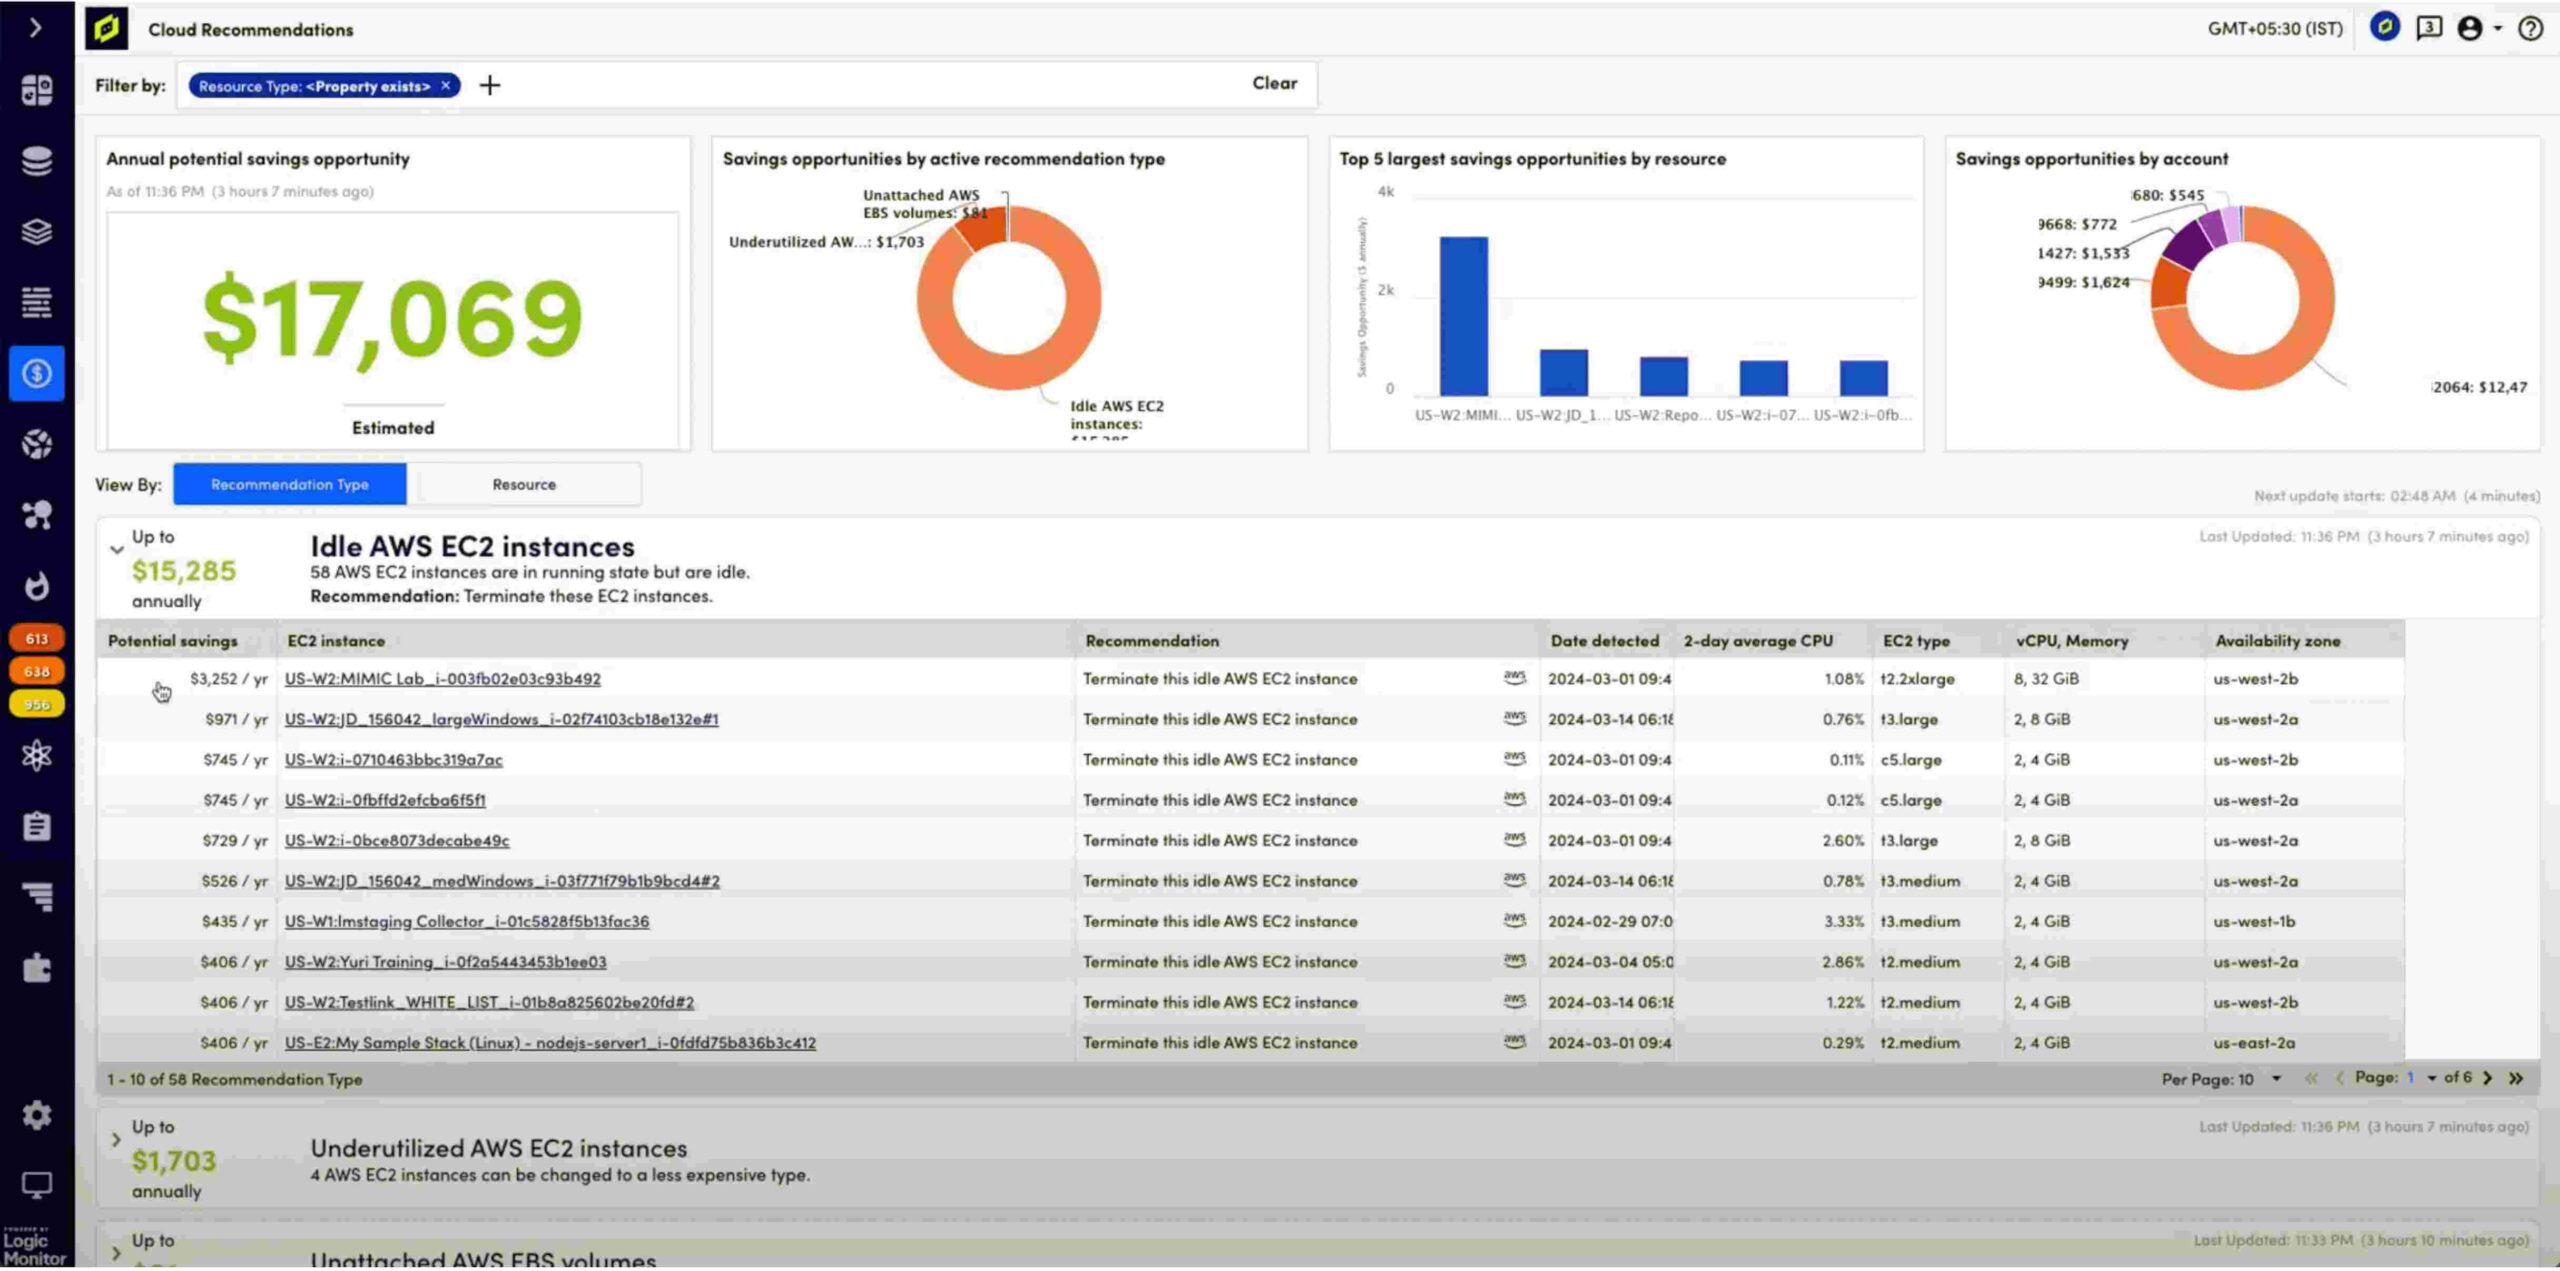Open the stacked traces icon in sidebar
The image size is (2560, 1271).
(x=37, y=897)
